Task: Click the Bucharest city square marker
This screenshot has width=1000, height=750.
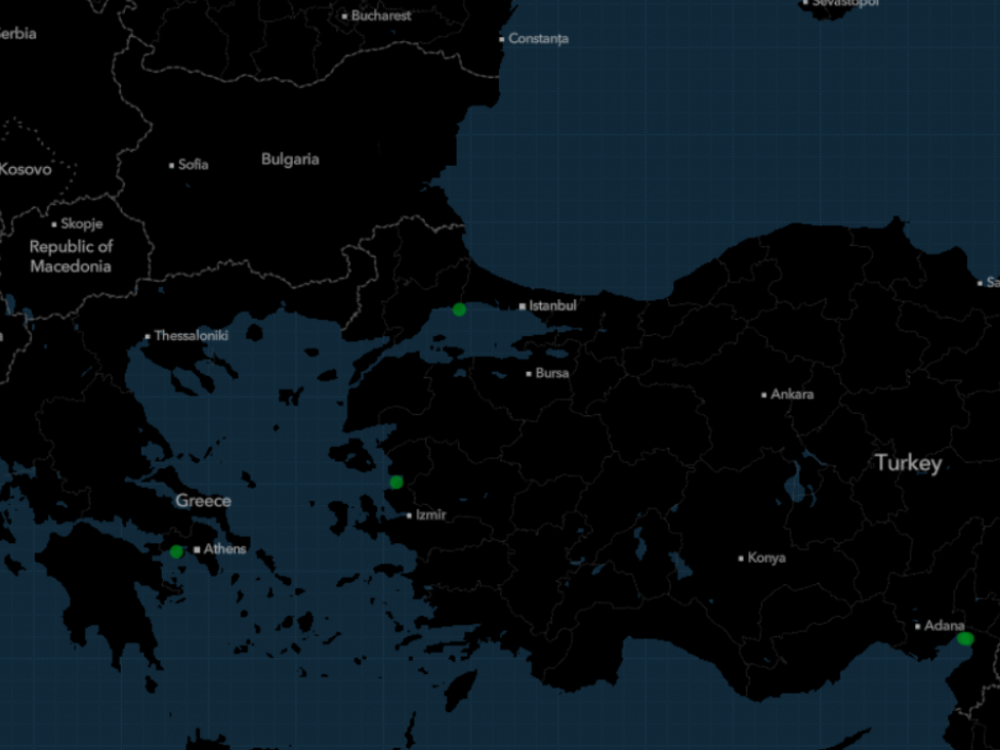Action: pos(345,16)
